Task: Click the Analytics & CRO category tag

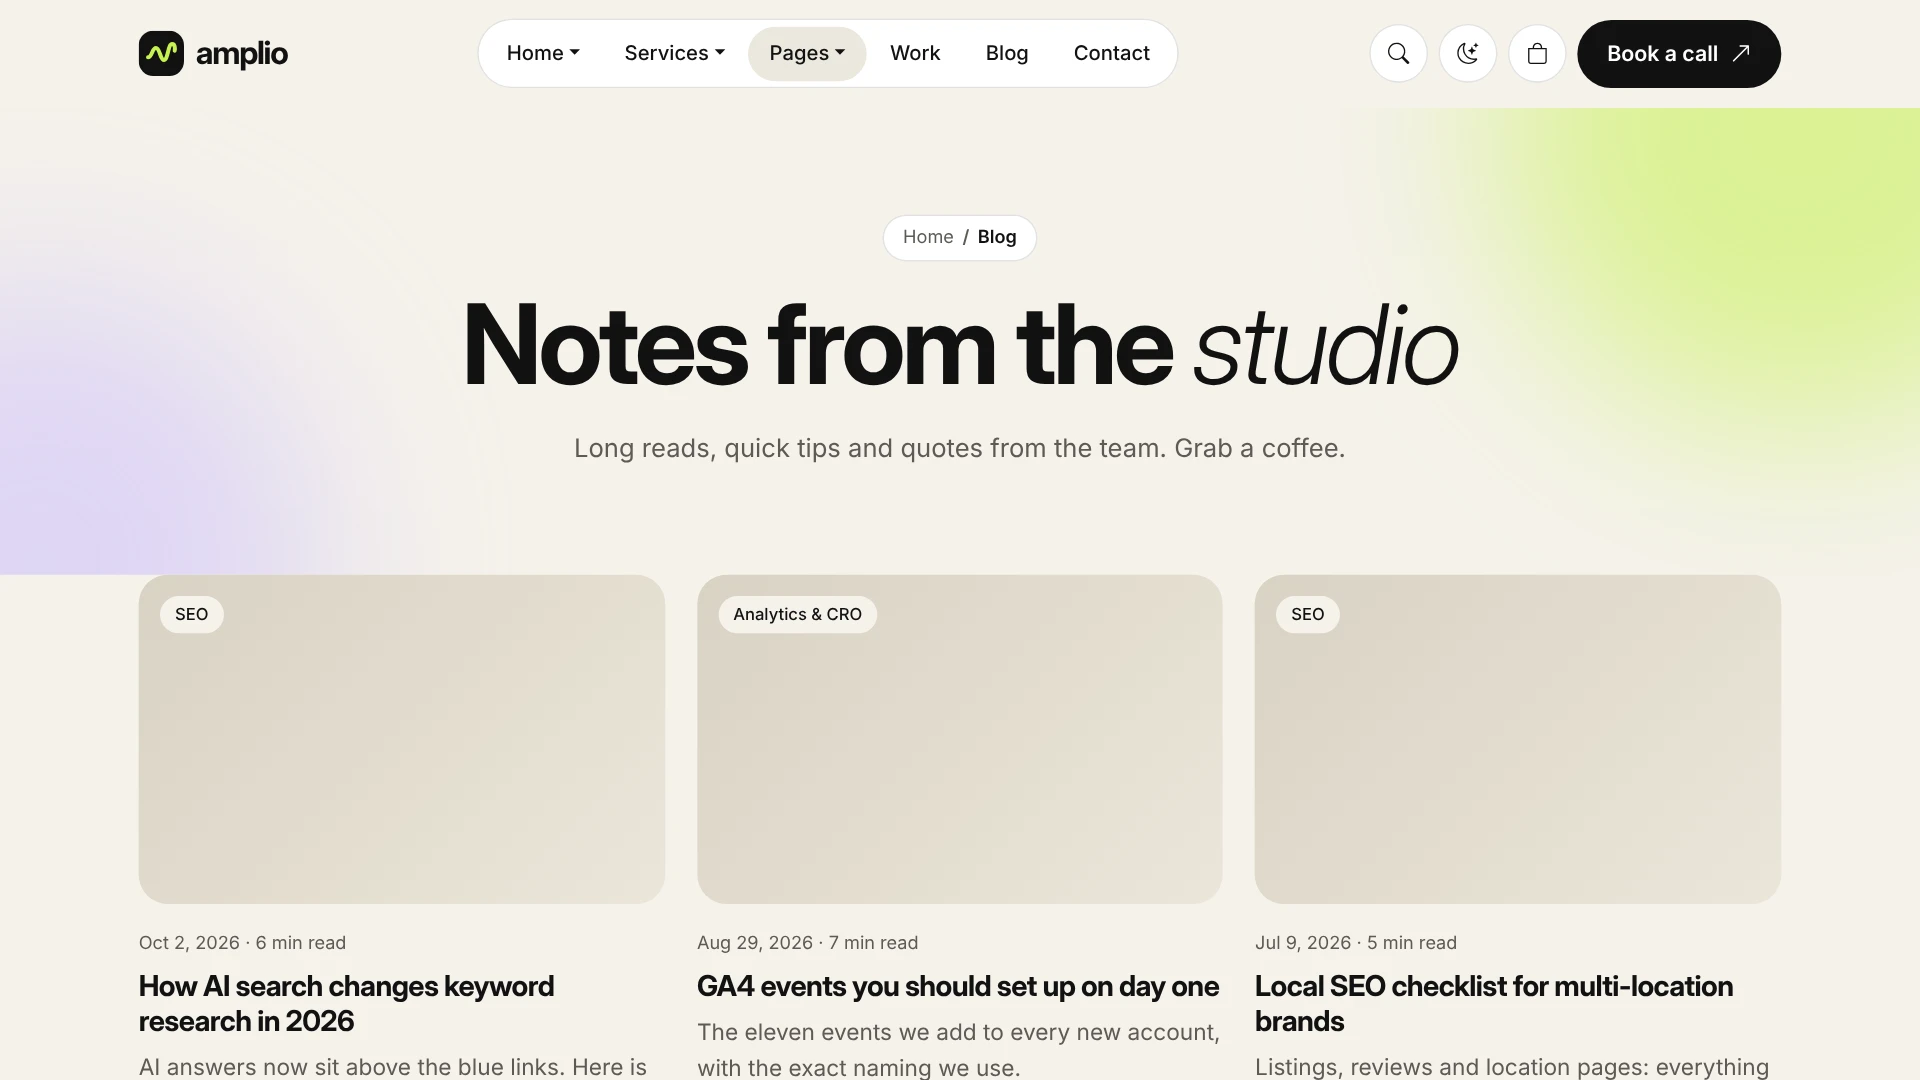Action: click(x=797, y=614)
